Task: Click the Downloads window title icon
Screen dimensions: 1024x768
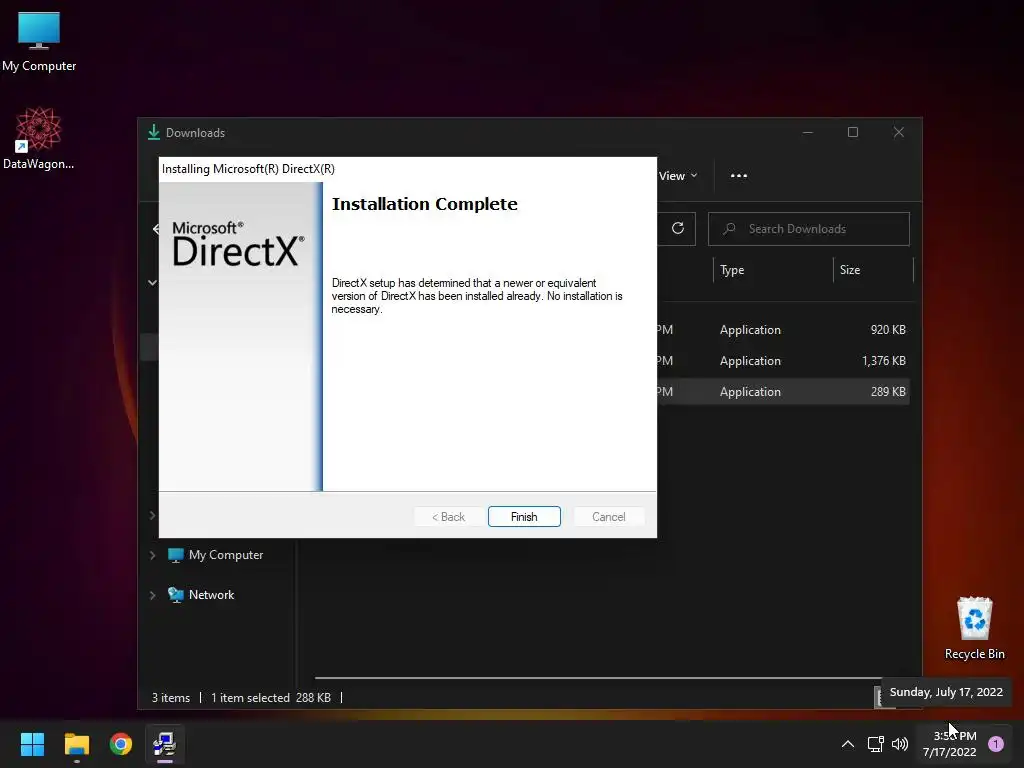Action: [153, 132]
